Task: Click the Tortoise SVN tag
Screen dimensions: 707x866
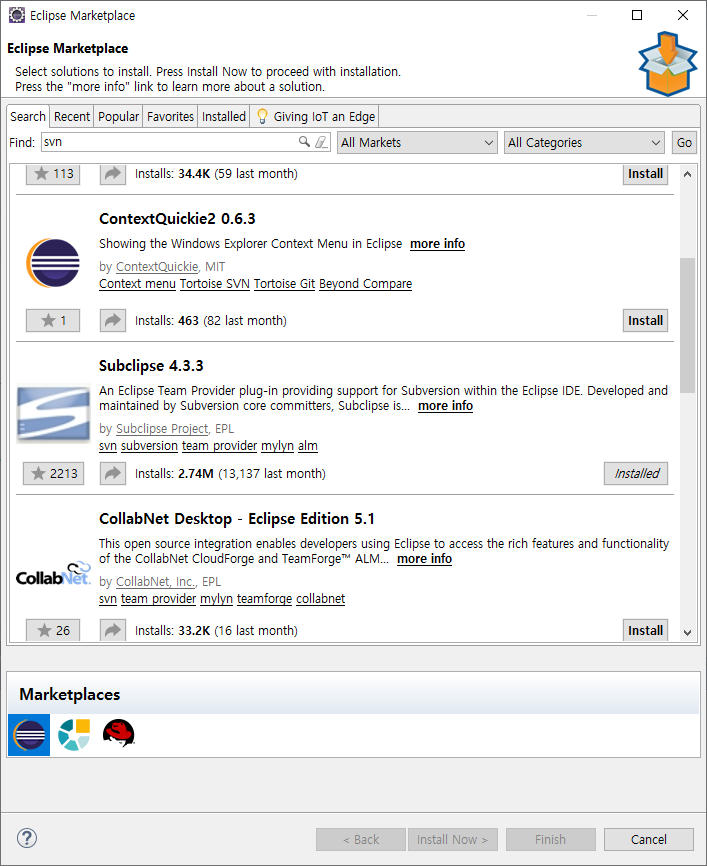Action: [x=215, y=284]
